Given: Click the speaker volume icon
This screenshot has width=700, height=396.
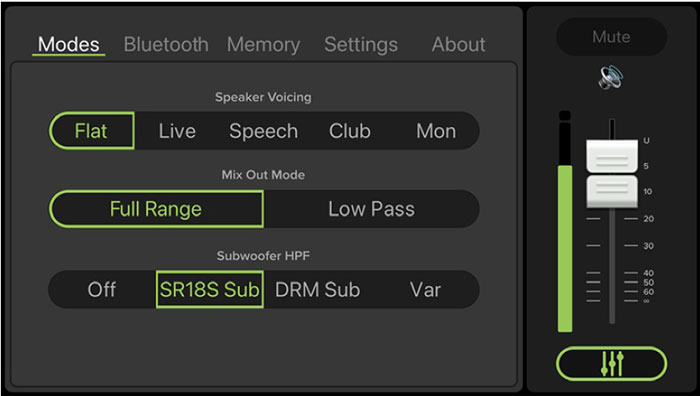Looking at the screenshot, I should pyautogui.click(x=611, y=77).
